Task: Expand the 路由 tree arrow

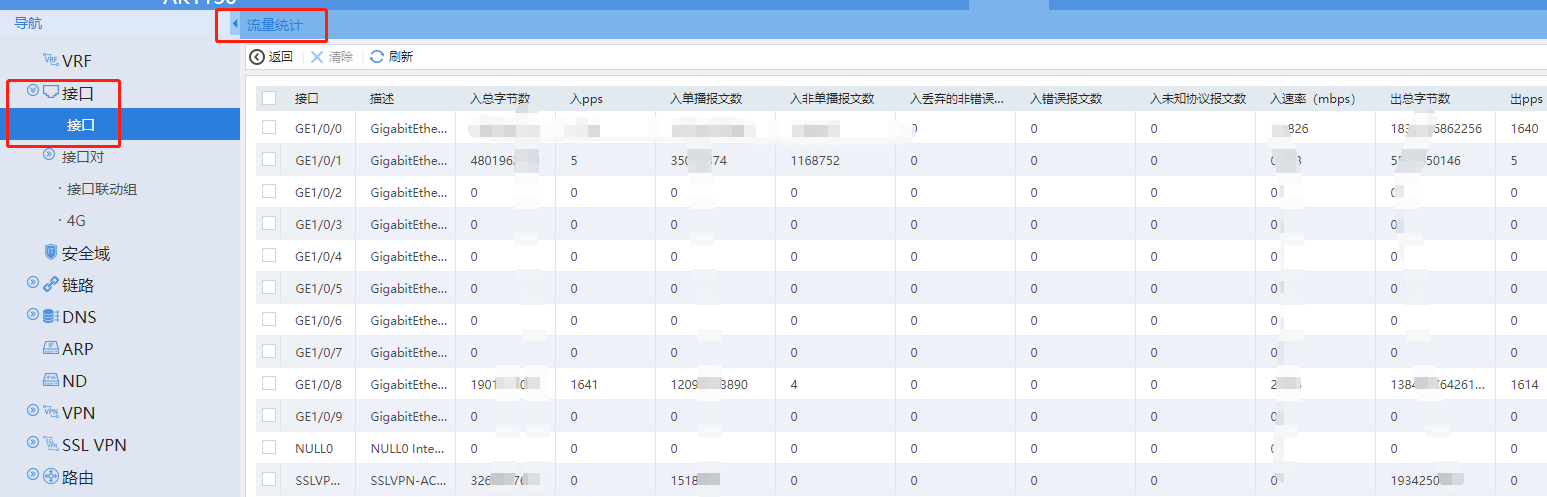Action: click(x=33, y=476)
